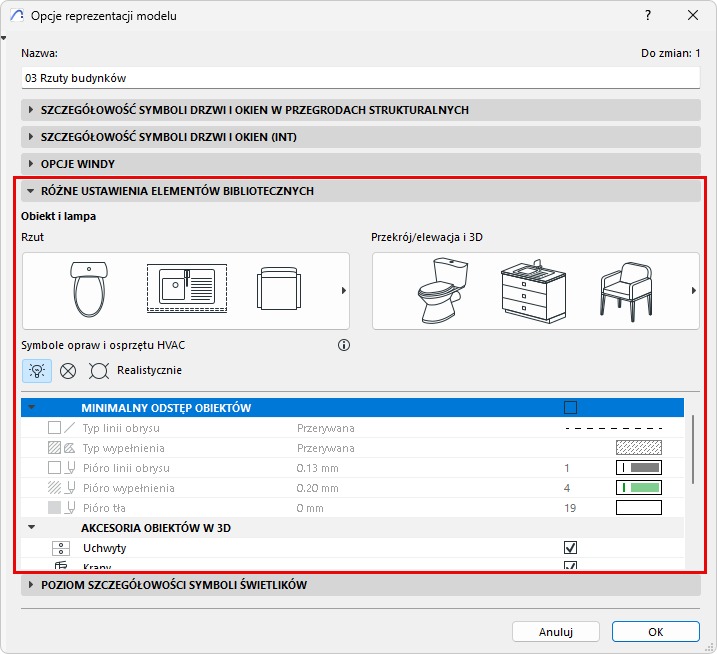Open the Rzut symbol options arrow

[x=344, y=290]
